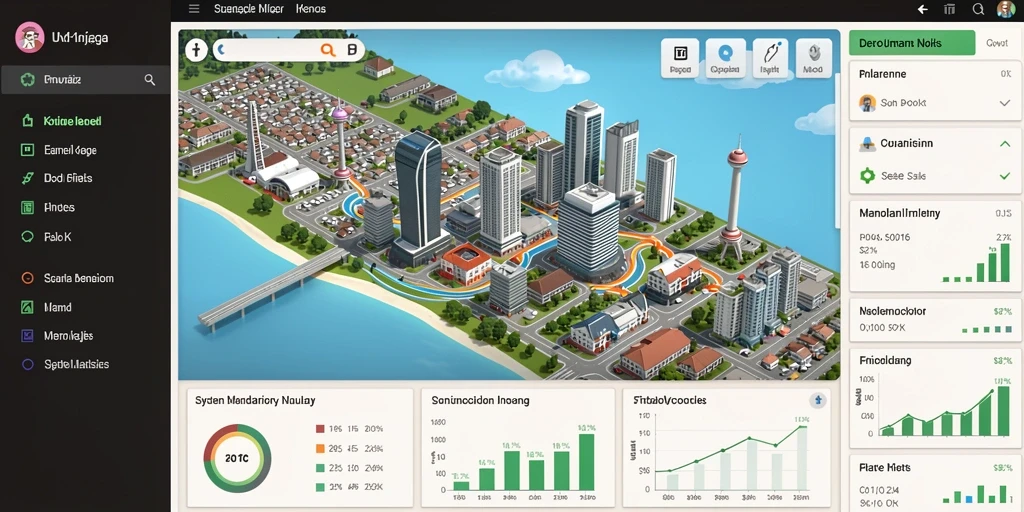Click the compass icon on the map
The height and width of the screenshot is (512, 1024).
[x=196, y=50]
